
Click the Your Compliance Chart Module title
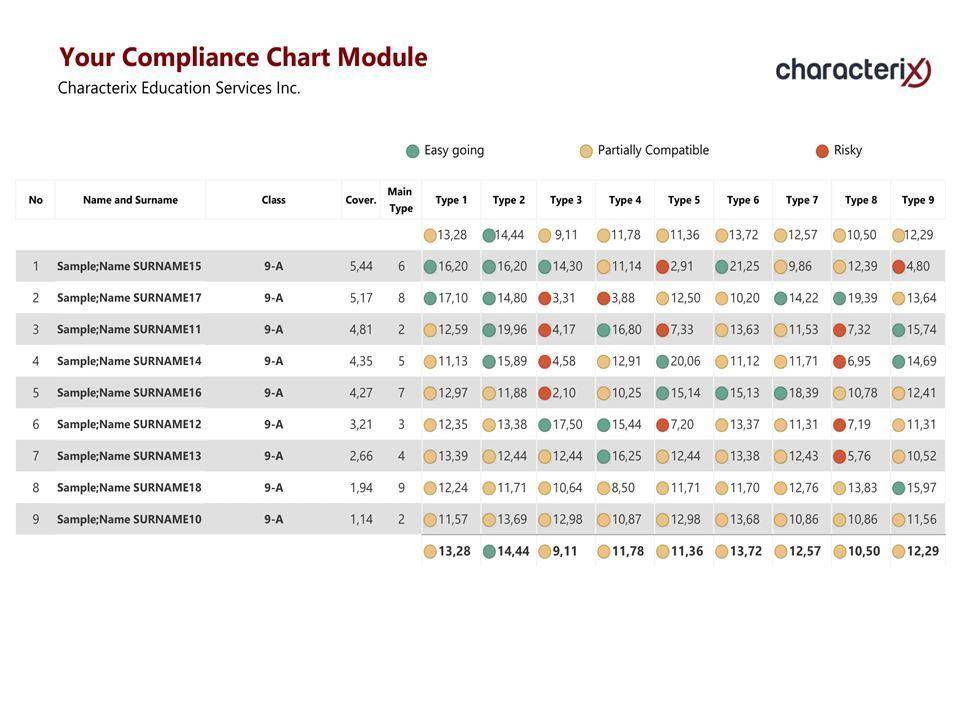pyautogui.click(x=243, y=57)
